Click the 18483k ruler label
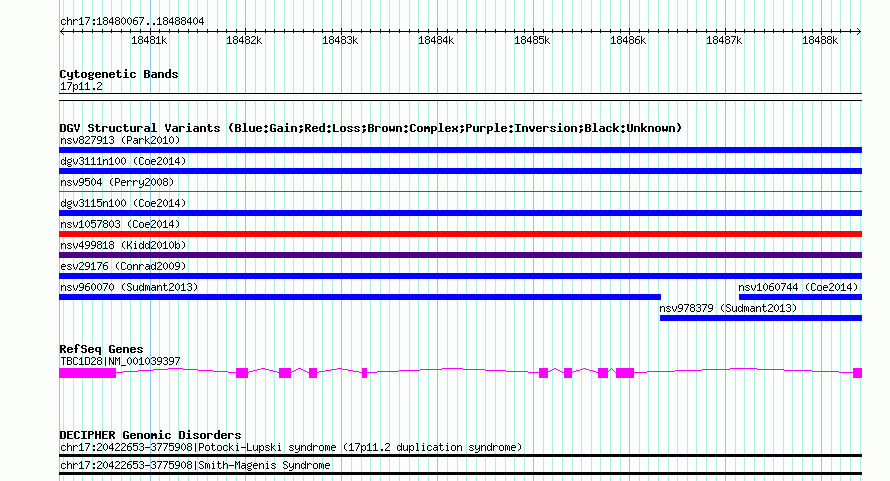890x481 pixels. click(x=340, y=40)
